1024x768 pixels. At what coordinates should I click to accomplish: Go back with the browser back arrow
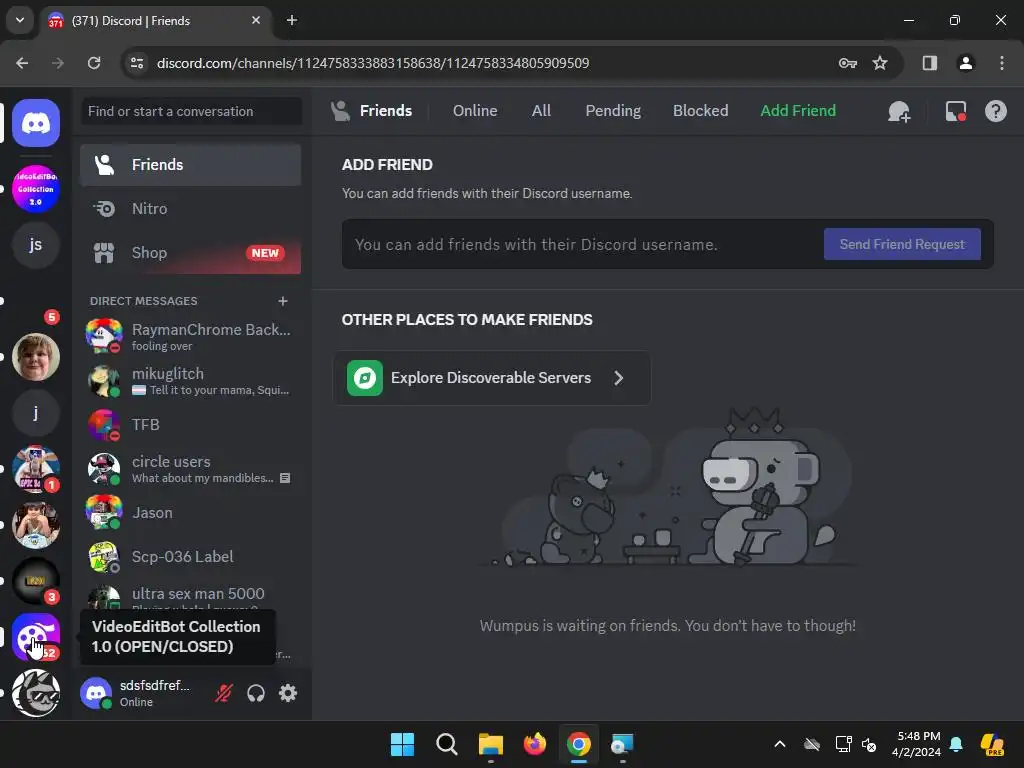point(22,63)
